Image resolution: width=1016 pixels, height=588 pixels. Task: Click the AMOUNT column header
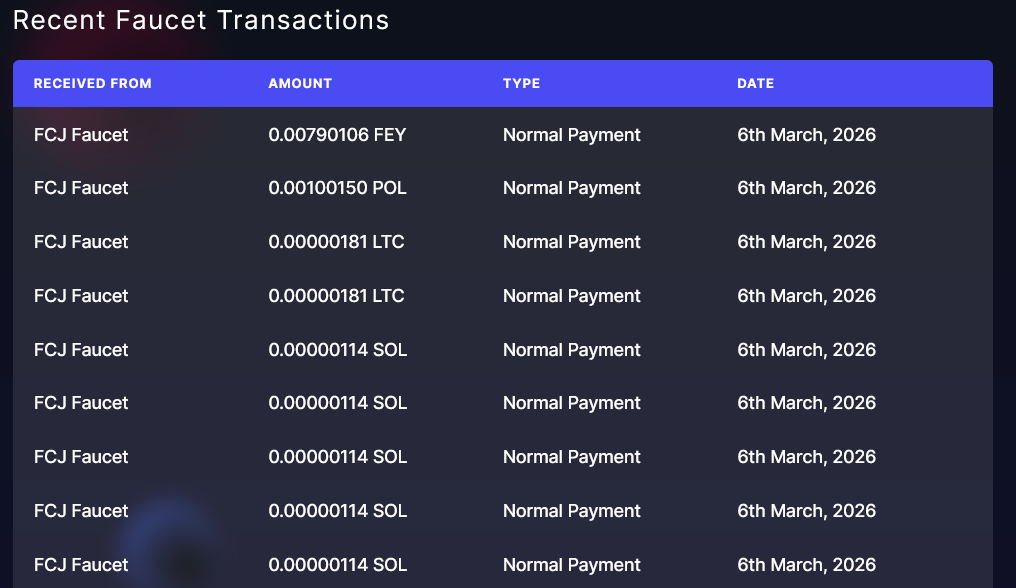300,84
